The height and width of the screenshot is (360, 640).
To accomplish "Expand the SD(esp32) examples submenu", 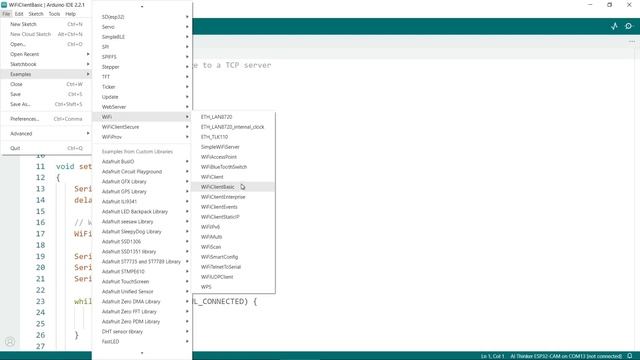I will click(142, 17).
